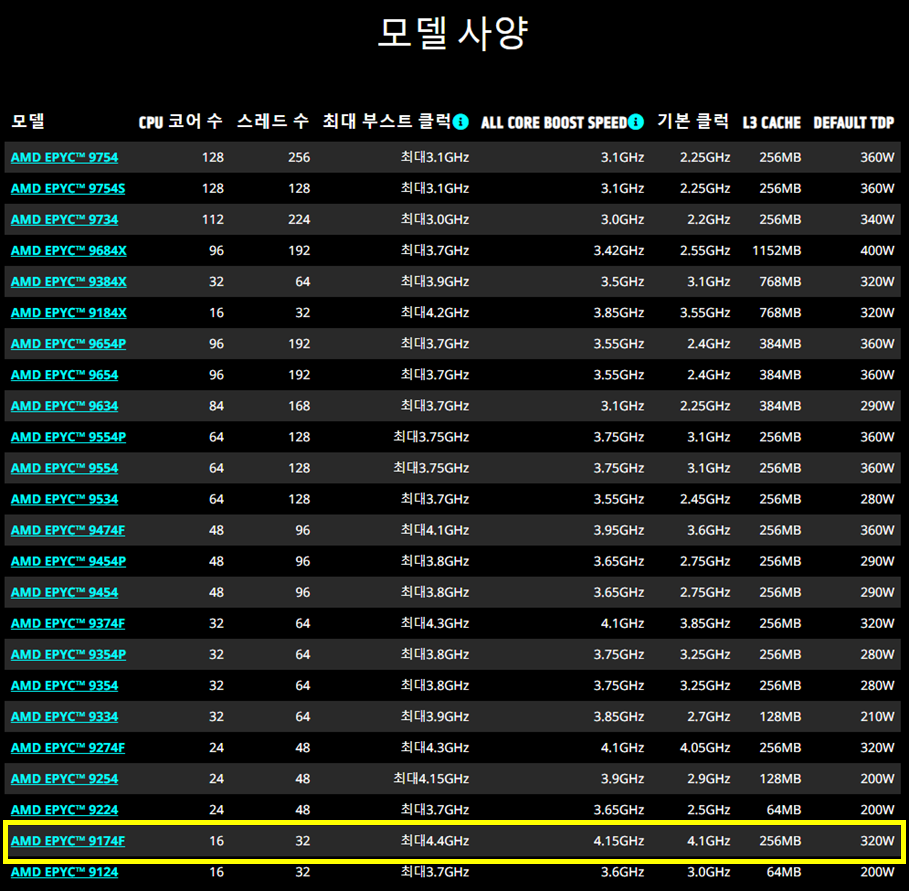Click 최대4.2GHz boost value for 9184X
This screenshot has width=909, height=891.
coord(435,313)
